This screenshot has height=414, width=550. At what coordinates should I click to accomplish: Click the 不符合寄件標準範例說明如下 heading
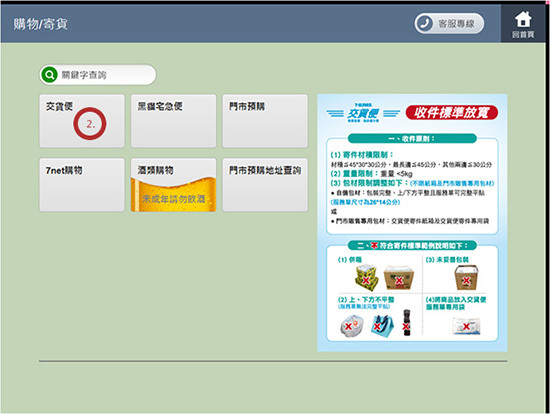pyautogui.click(x=412, y=245)
